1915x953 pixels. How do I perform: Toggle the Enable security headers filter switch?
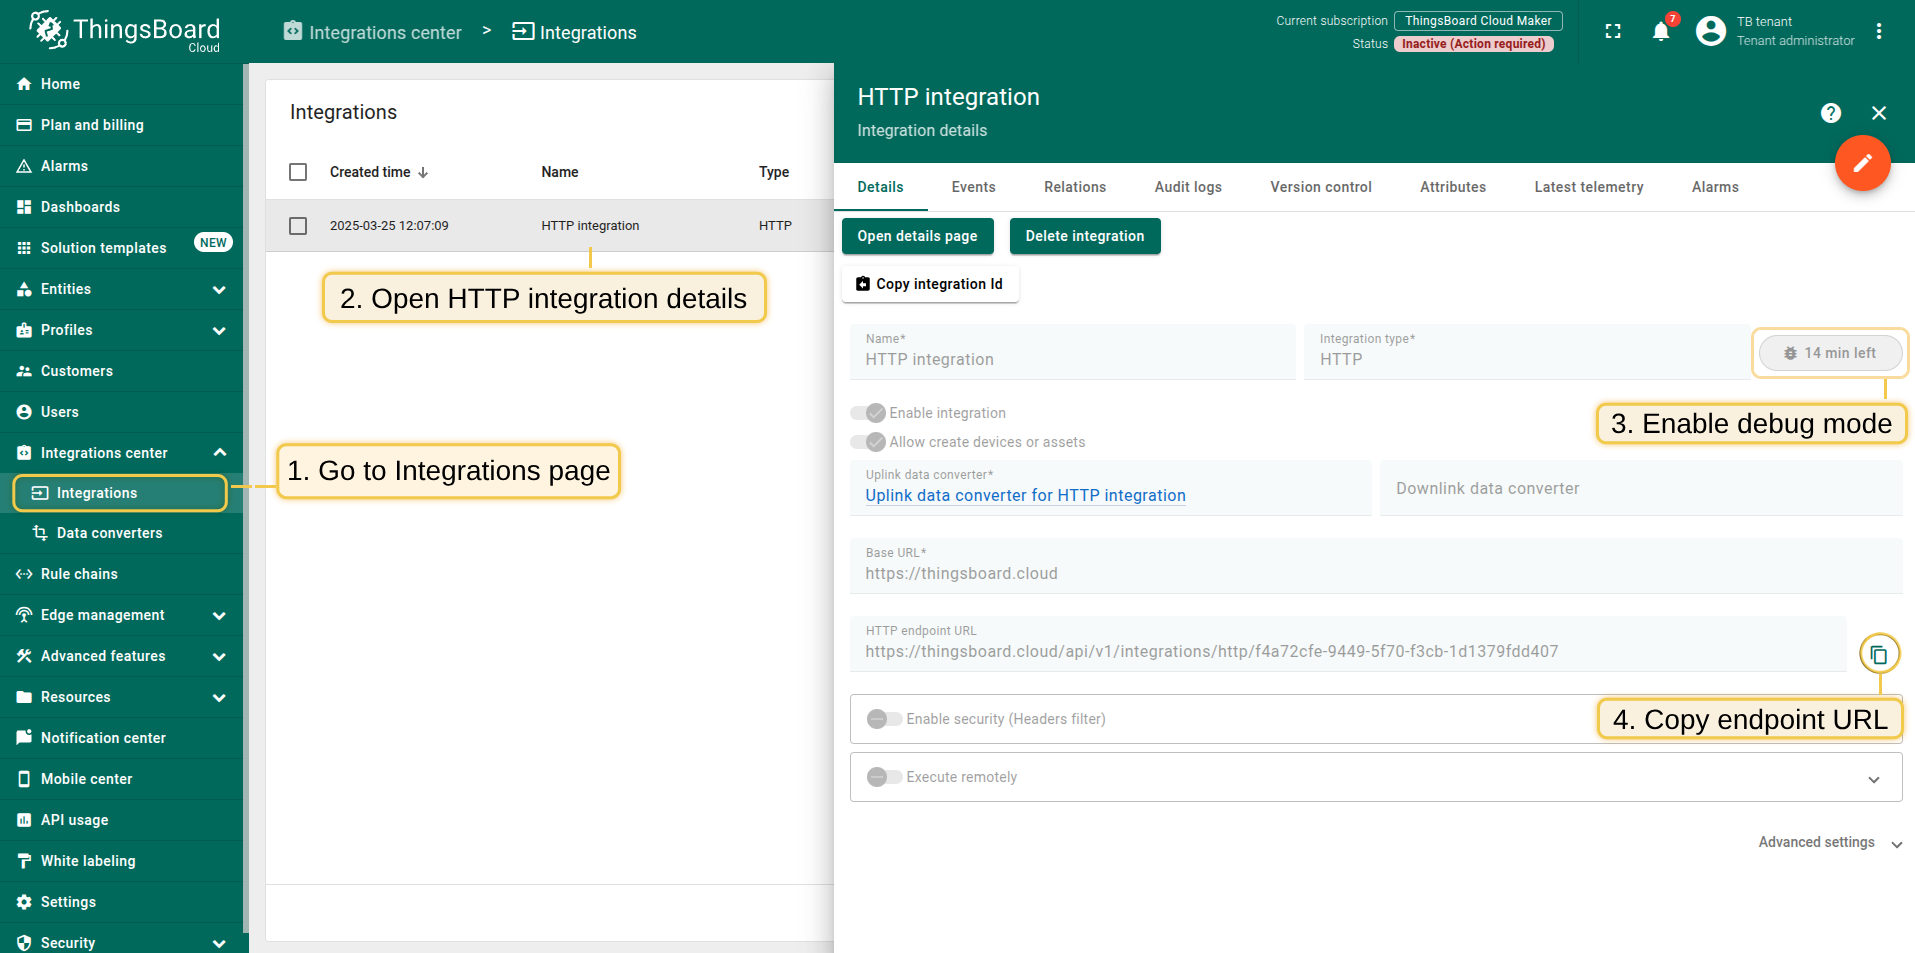(884, 719)
